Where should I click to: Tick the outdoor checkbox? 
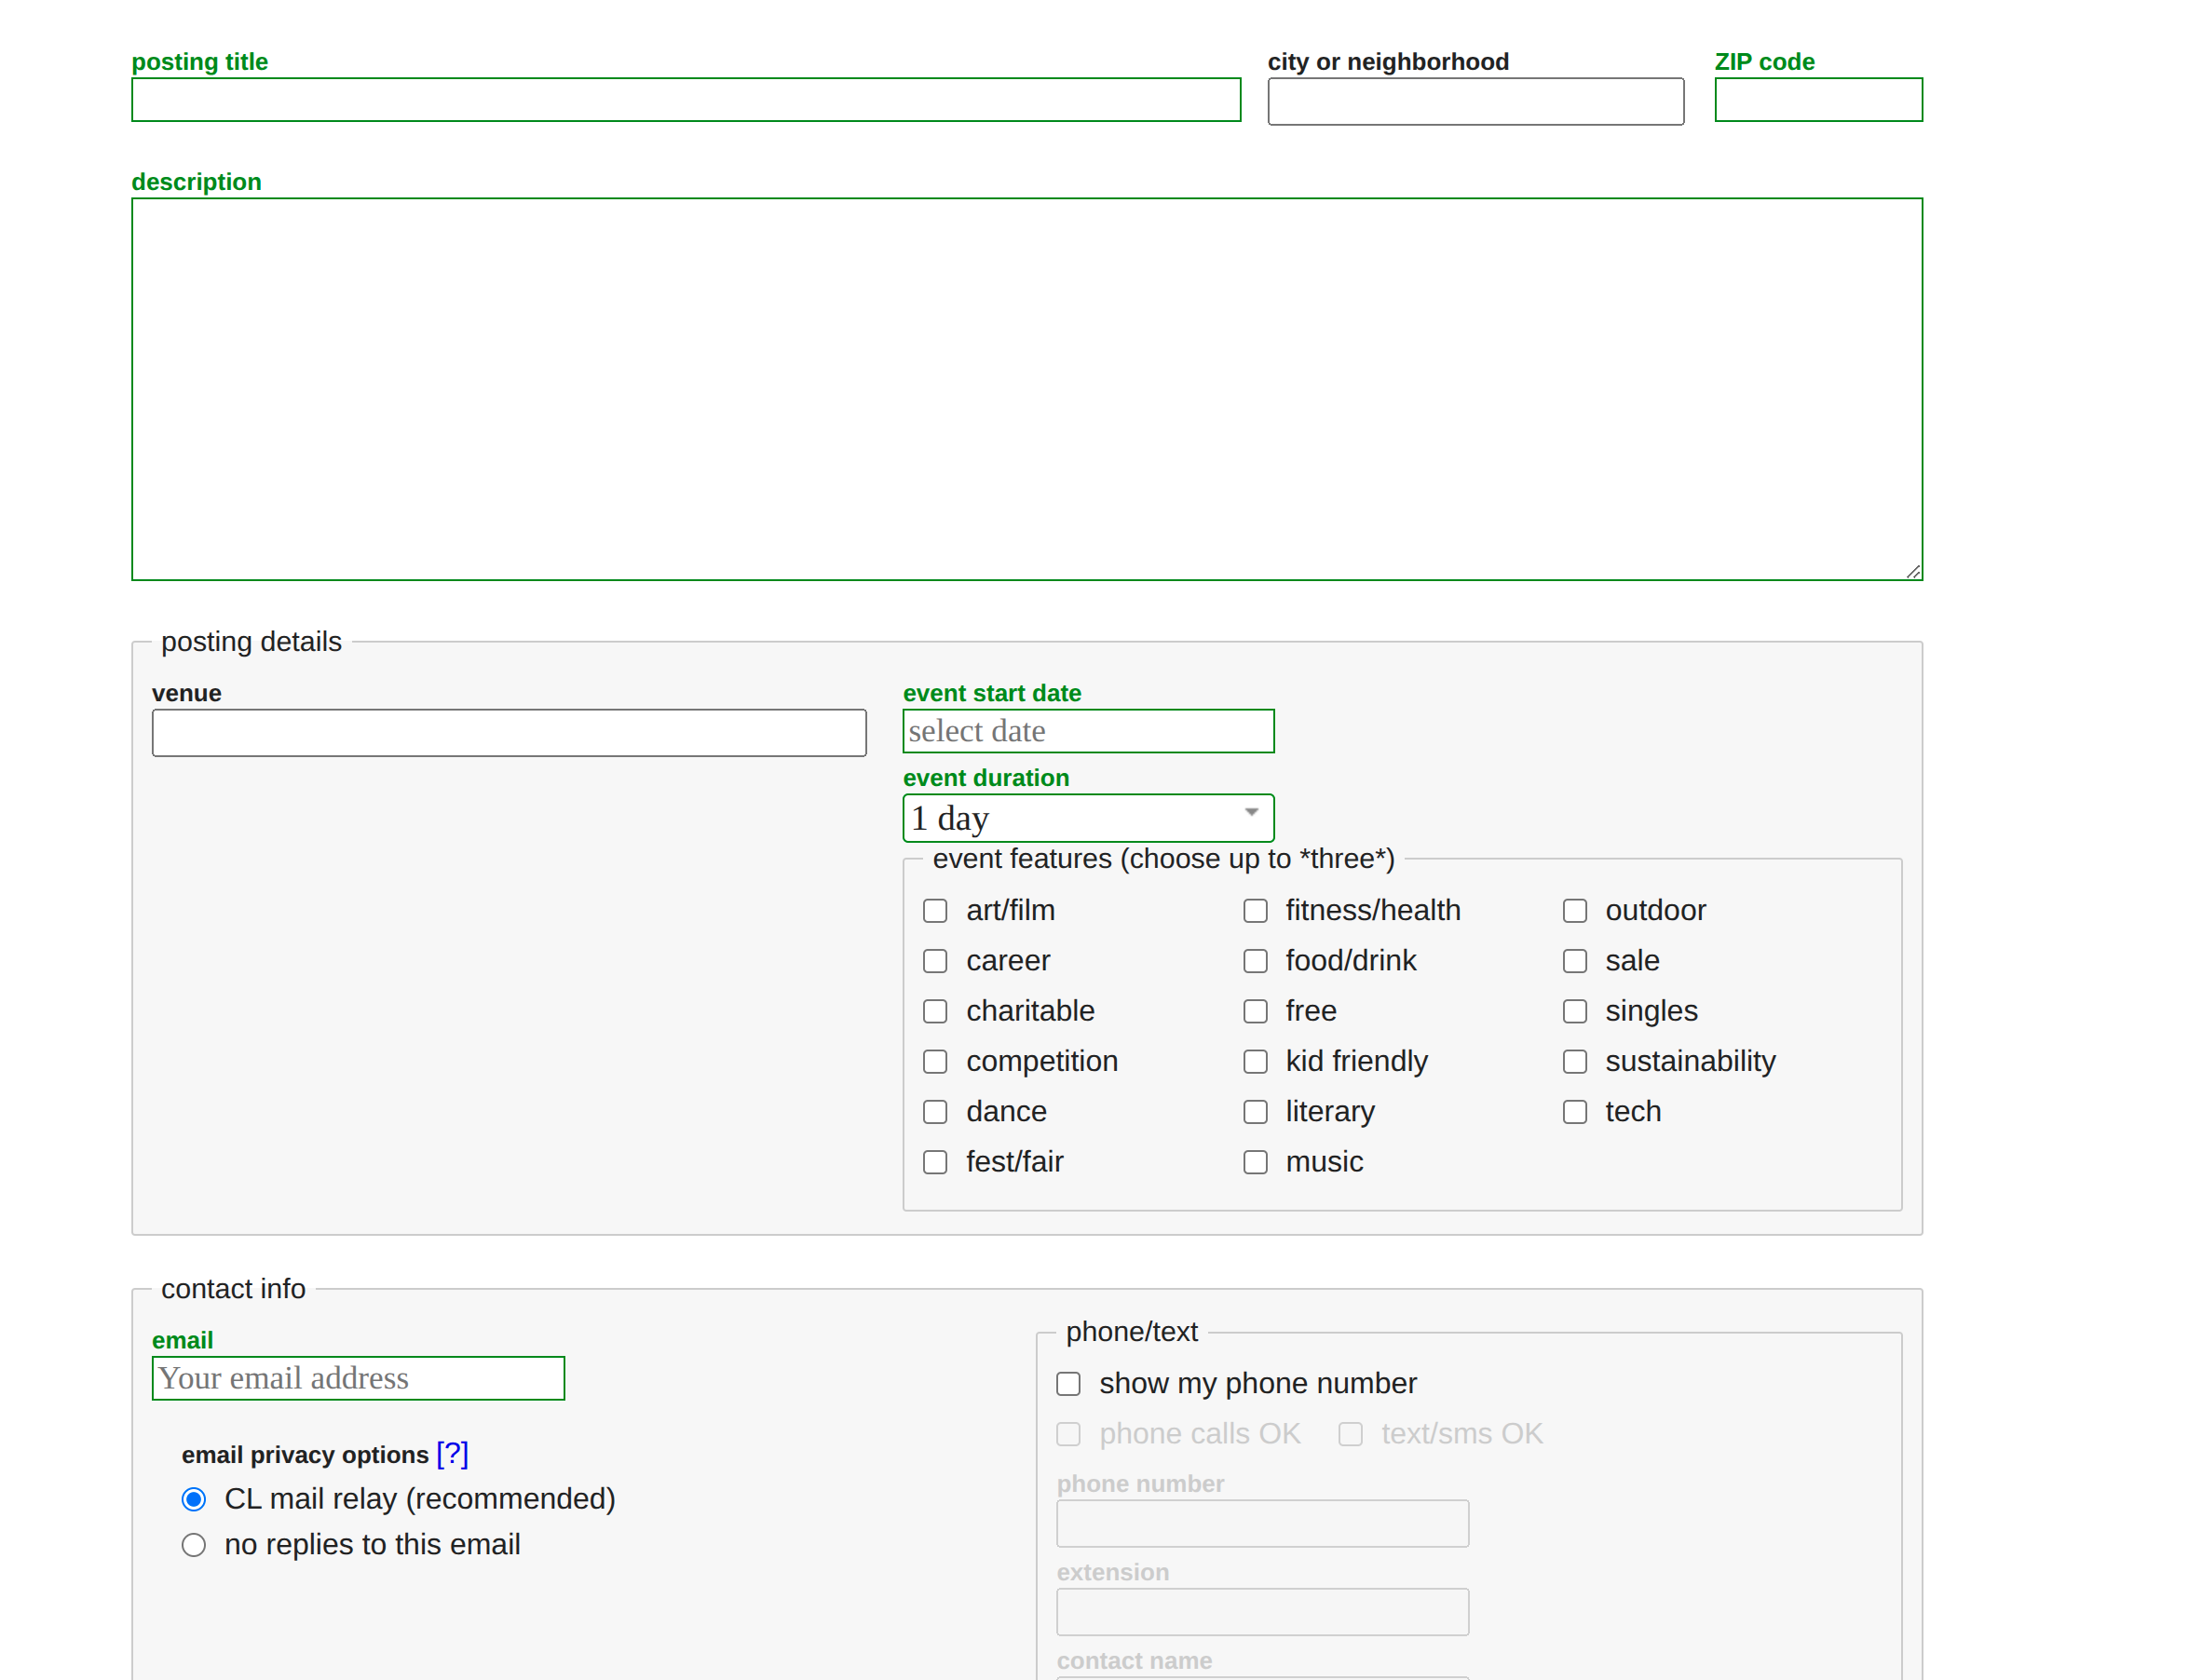click(1574, 910)
